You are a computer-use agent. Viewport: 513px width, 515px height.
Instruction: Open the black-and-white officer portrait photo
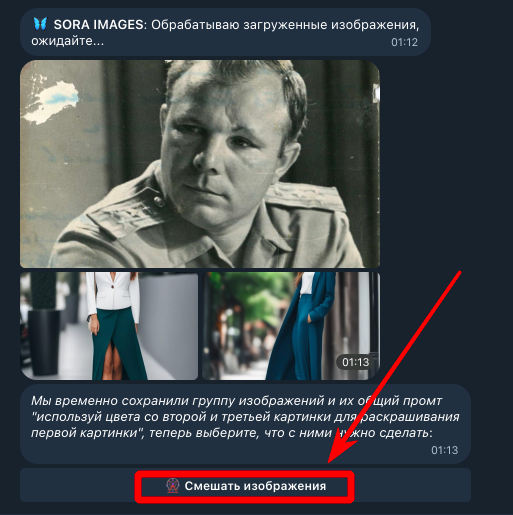click(x=200, y=164)
